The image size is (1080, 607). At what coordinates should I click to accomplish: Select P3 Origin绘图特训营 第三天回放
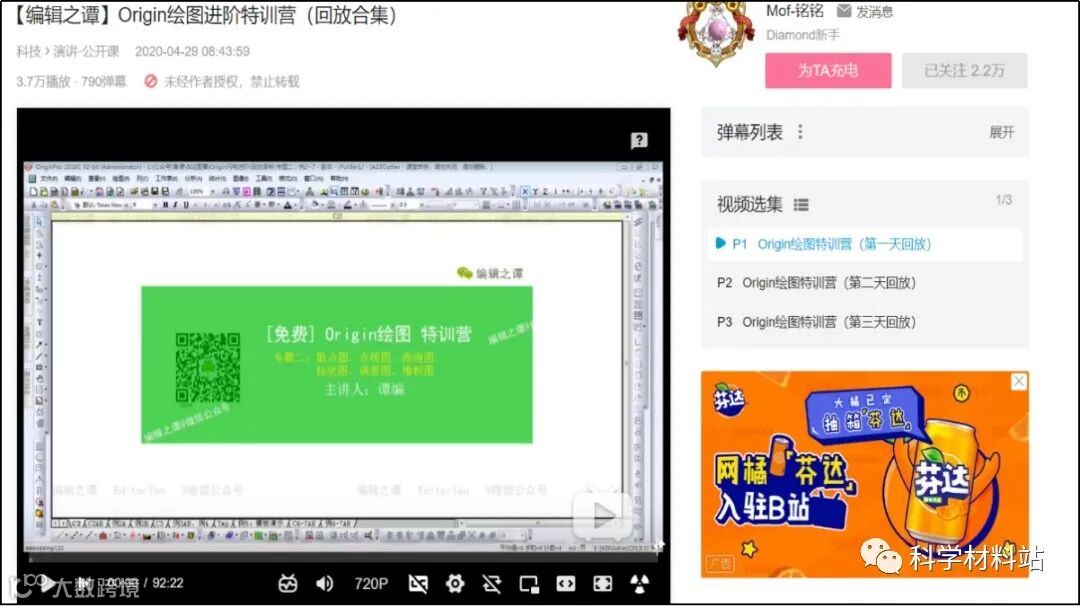(865, 322)
